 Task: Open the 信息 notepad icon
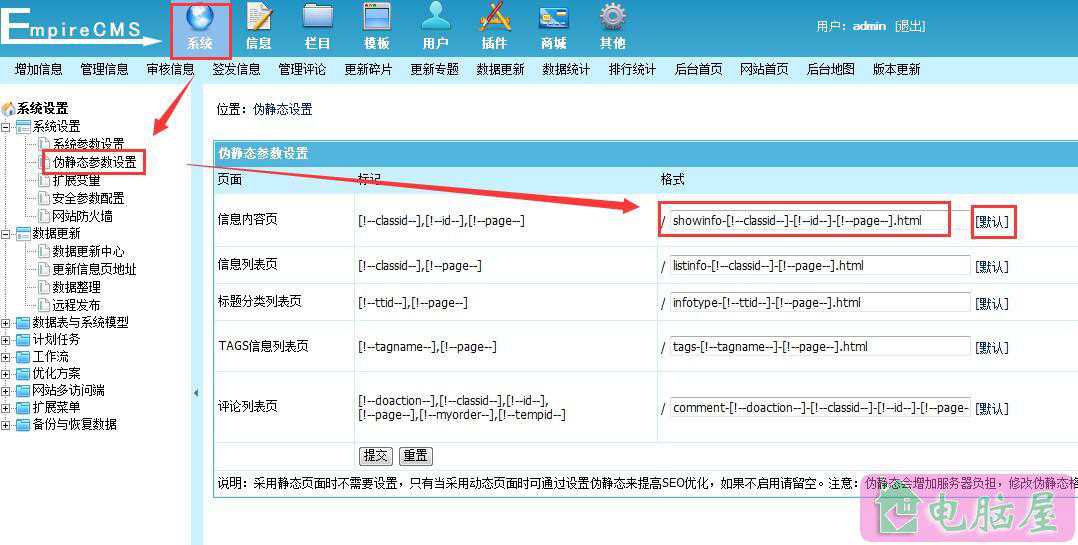coord(259,18)
